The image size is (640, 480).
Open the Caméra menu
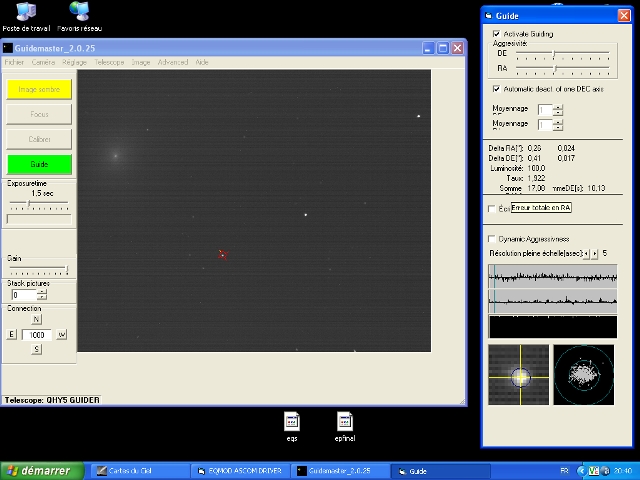coord(43,62)
